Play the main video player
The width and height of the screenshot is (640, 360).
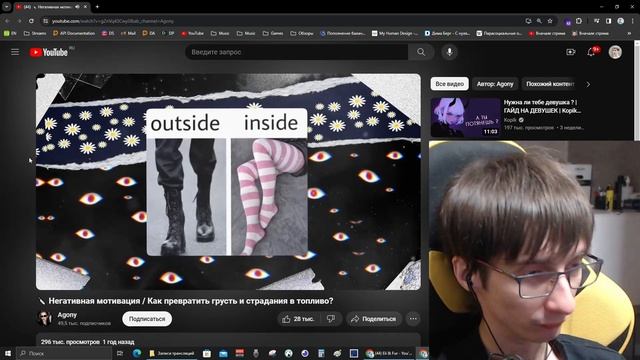(x=228, y=182)
